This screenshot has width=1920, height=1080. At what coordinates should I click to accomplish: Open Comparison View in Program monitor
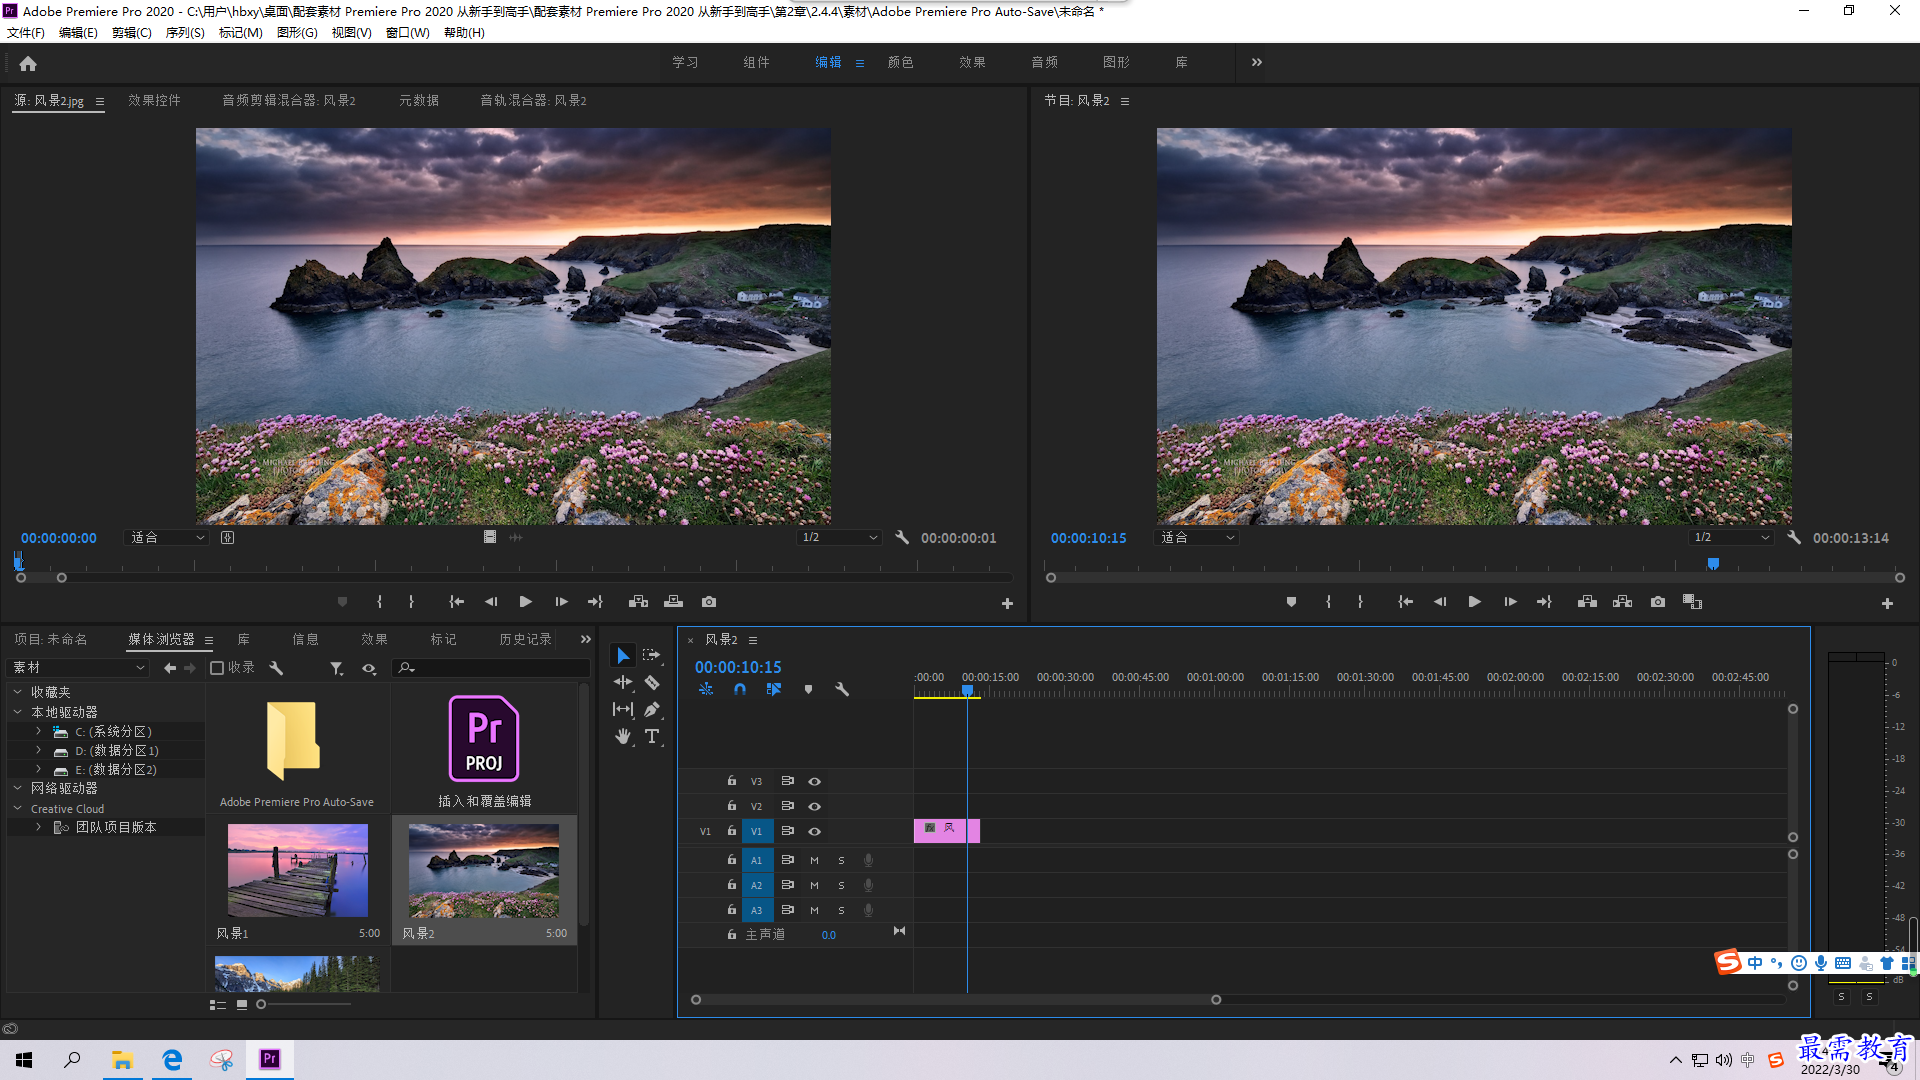(1692, 602)
